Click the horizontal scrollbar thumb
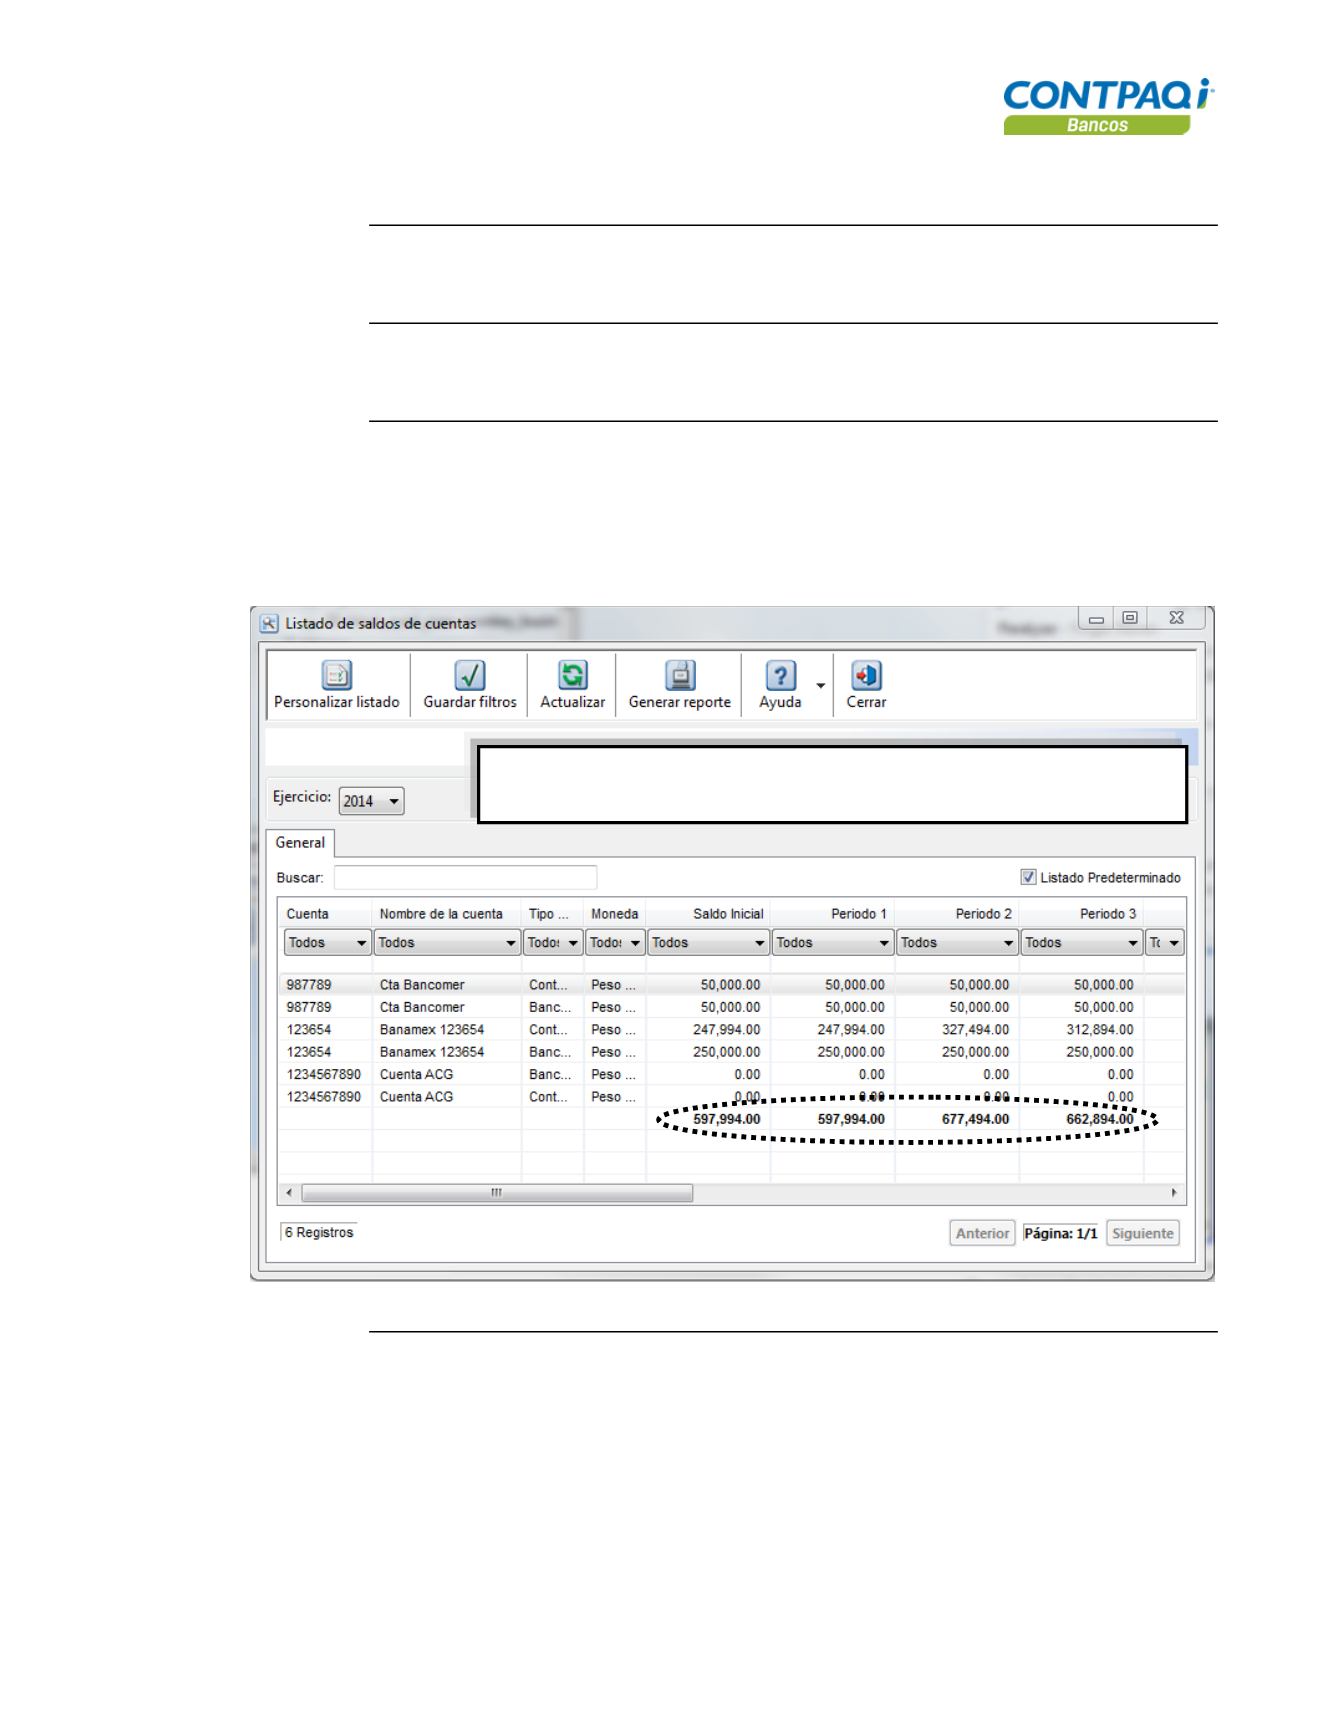1338x1731 pixels. coord(497,1193)
